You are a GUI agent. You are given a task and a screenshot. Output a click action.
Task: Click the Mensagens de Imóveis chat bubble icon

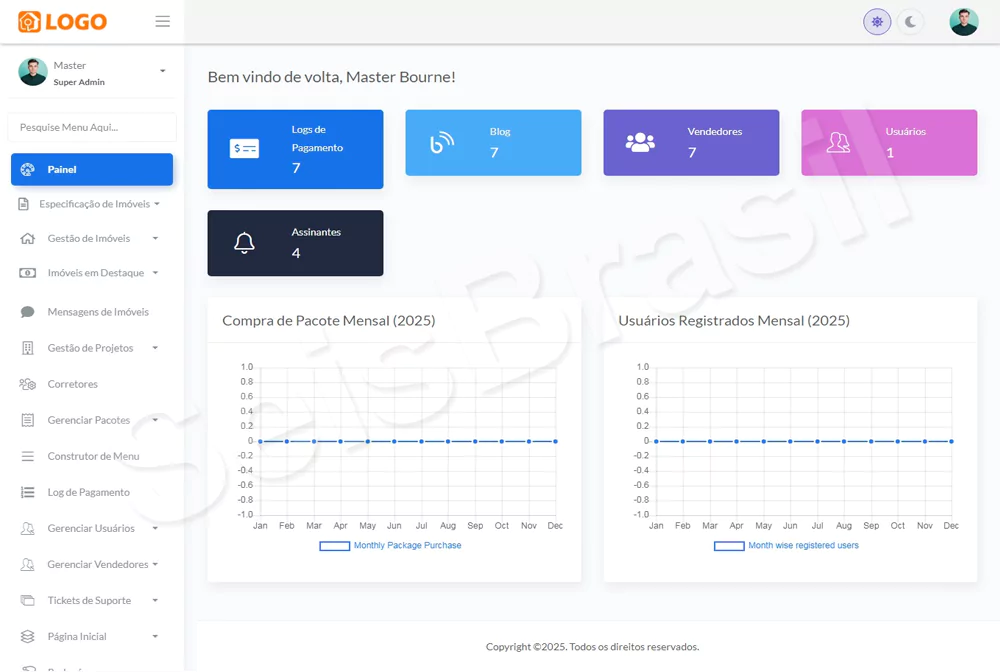click(27, 312)
